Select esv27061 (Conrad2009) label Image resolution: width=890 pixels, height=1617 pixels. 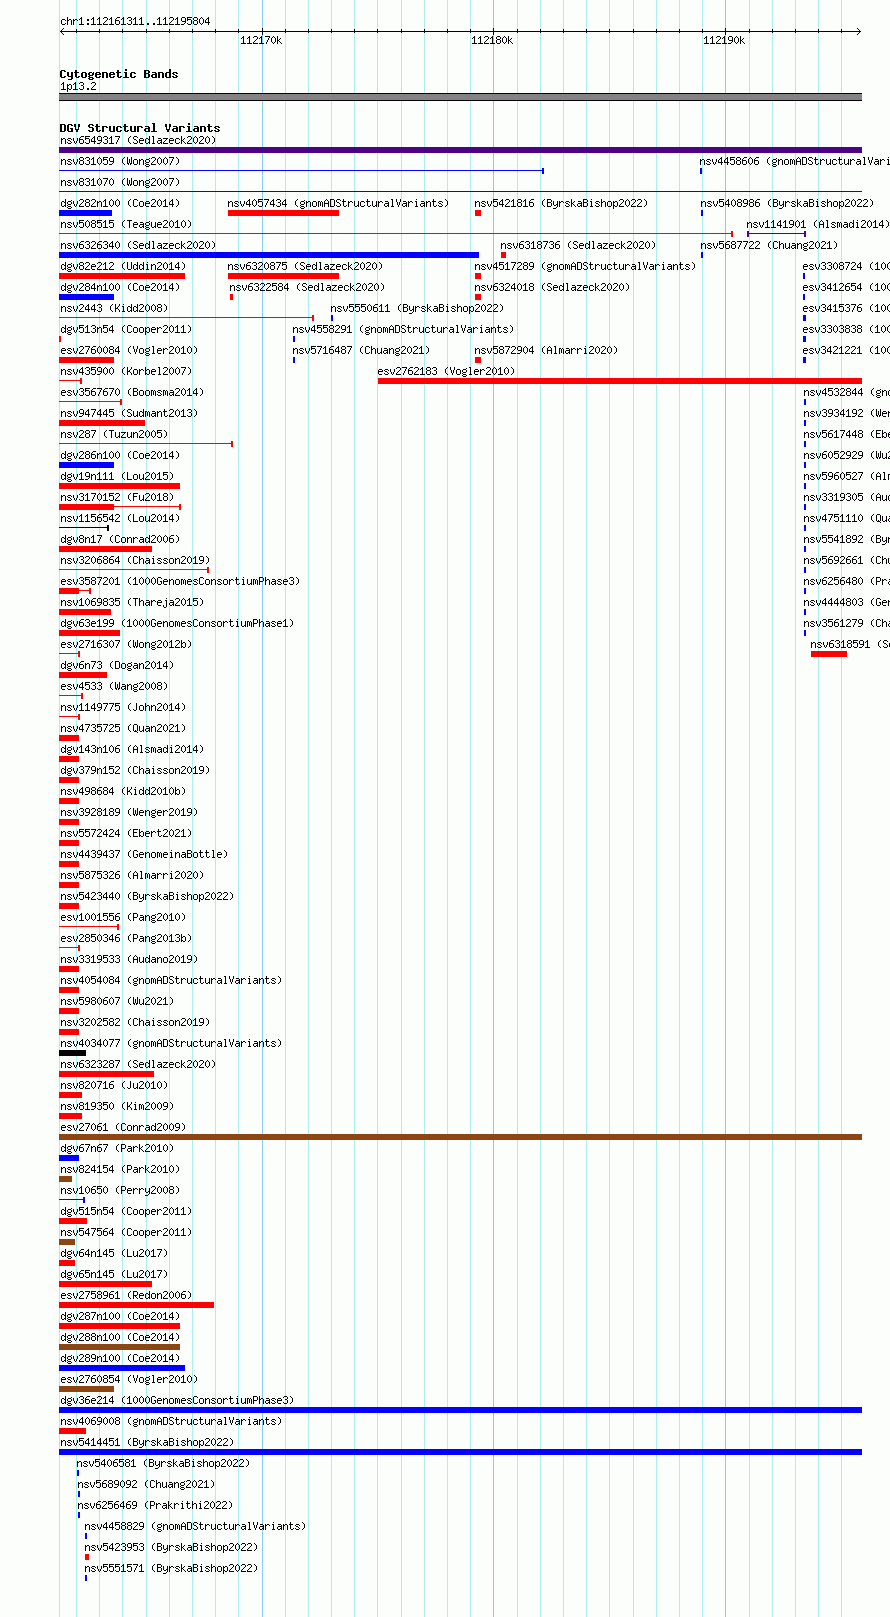click(123, 1127)
